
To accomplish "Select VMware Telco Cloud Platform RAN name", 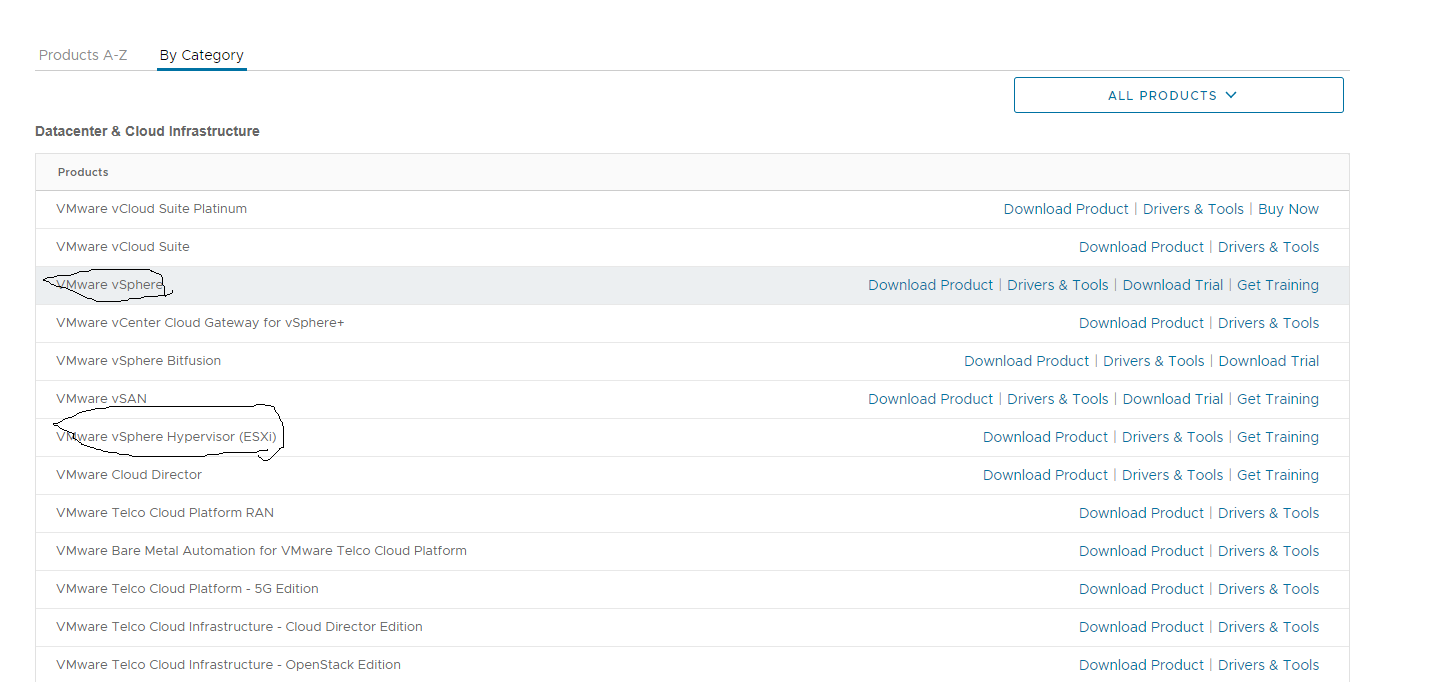I will point(165,513).
